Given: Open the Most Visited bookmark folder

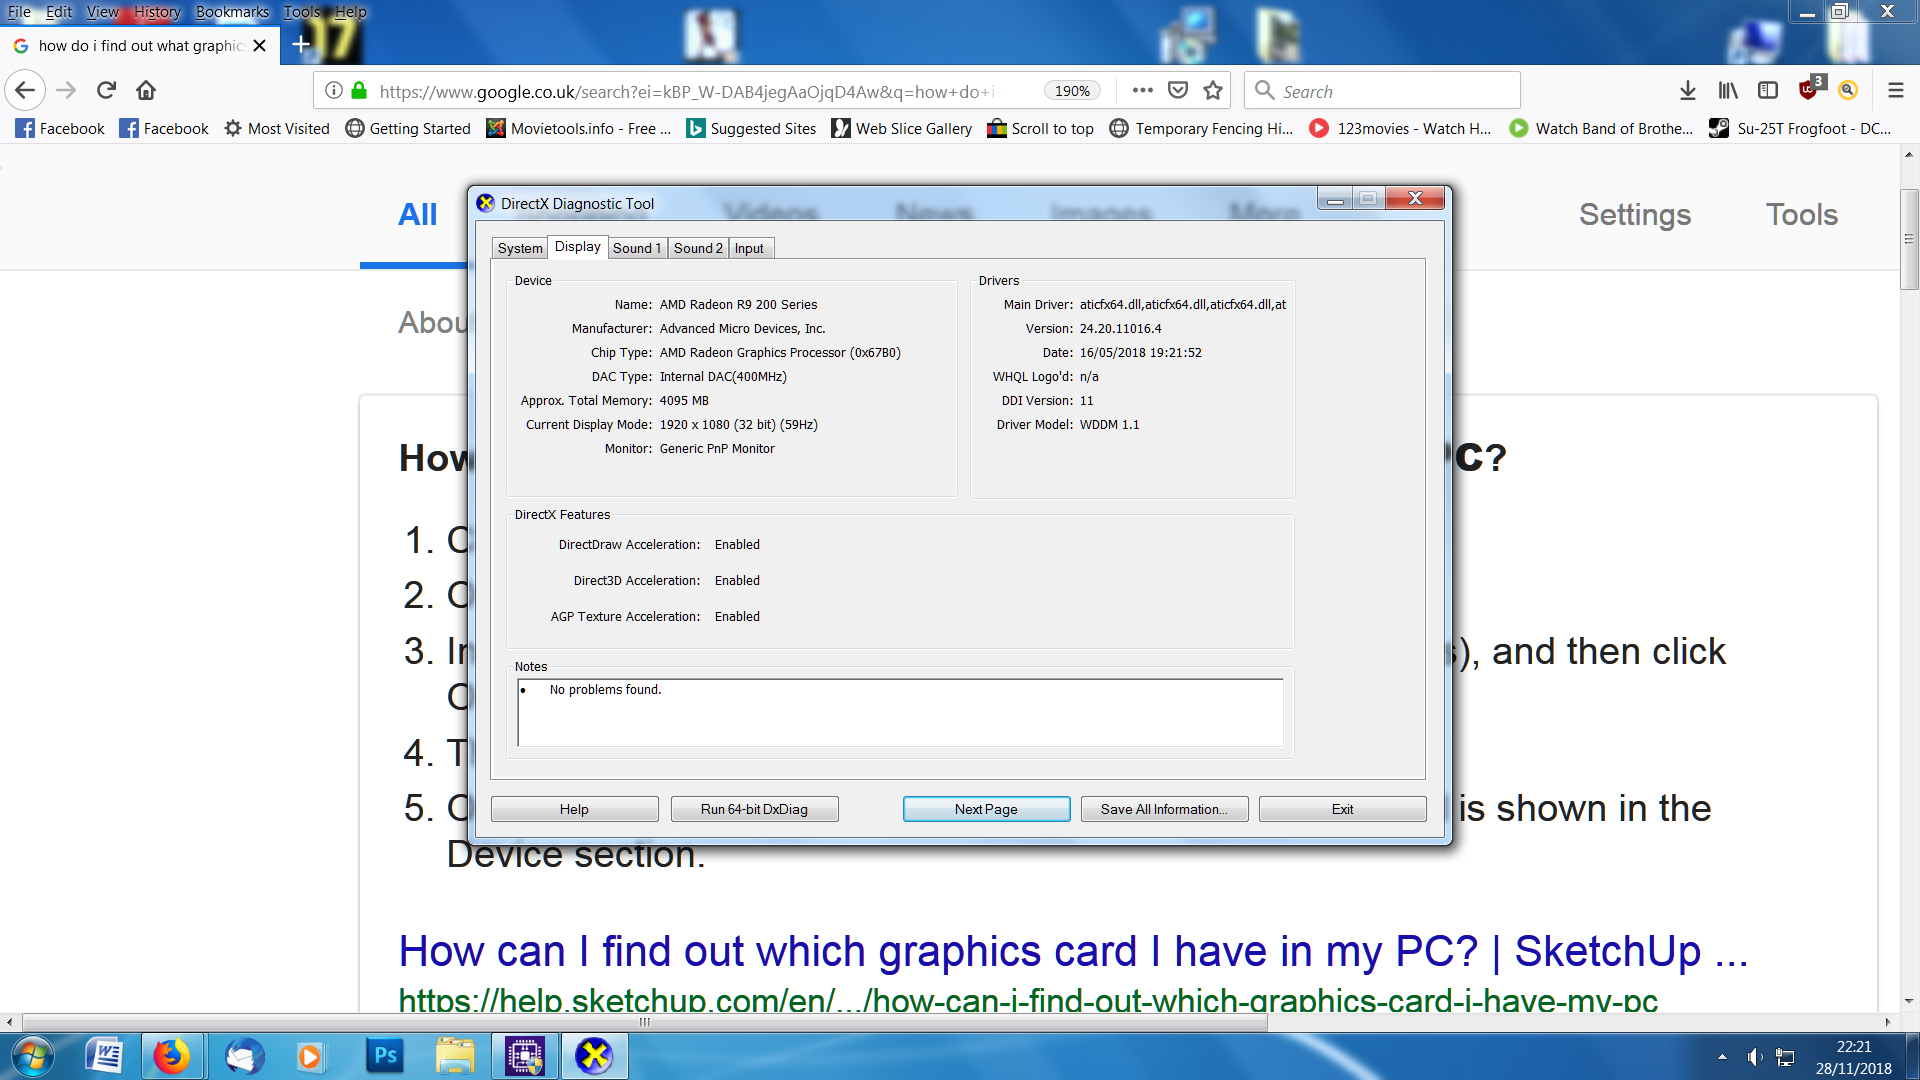Looking at the screenshot, I should (277, 128).
